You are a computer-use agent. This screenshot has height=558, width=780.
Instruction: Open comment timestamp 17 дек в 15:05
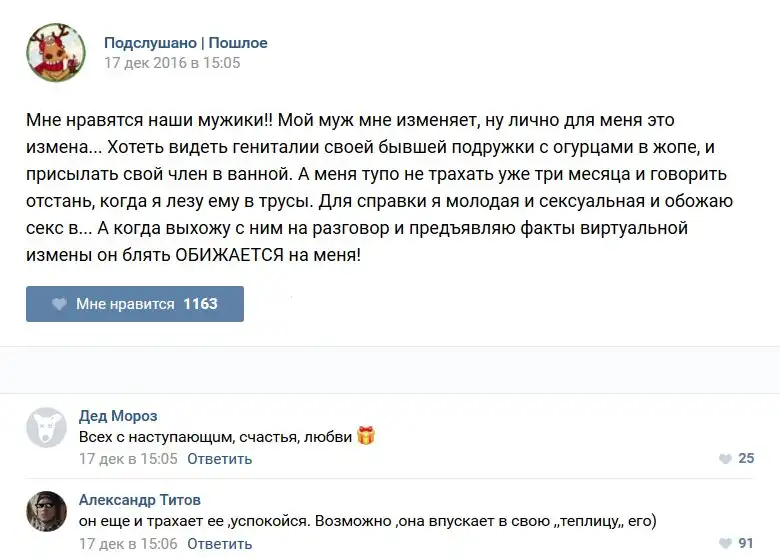click(x=128, y=459)
